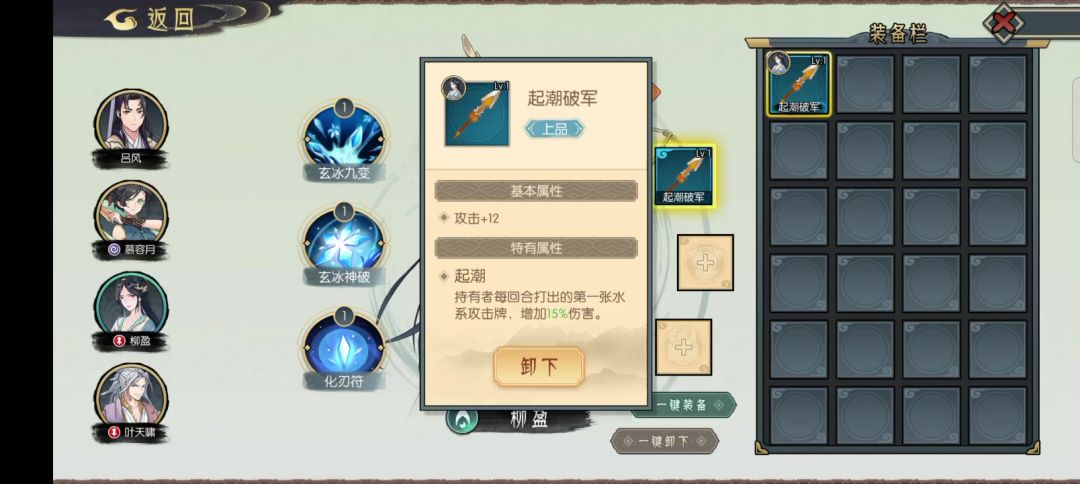
Task: Click the 一键装备 button
Action: (x=683, y=405)
